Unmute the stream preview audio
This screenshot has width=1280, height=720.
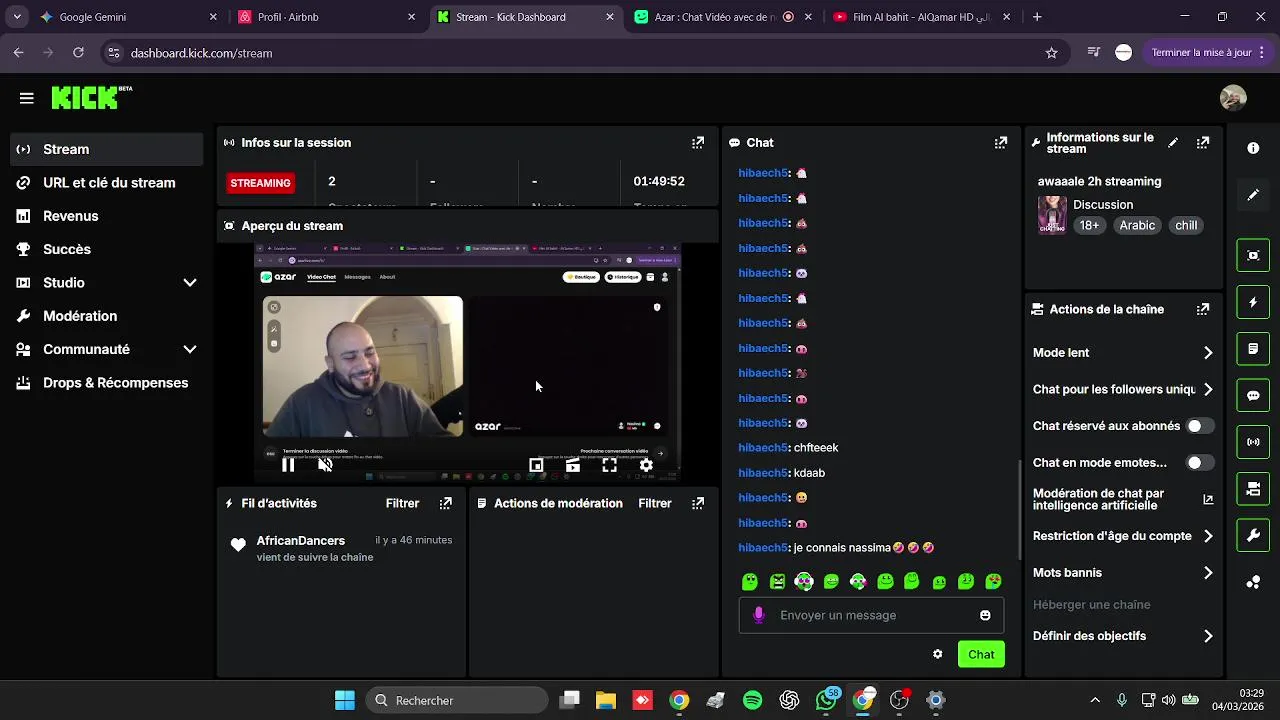(x=325, y=465)
